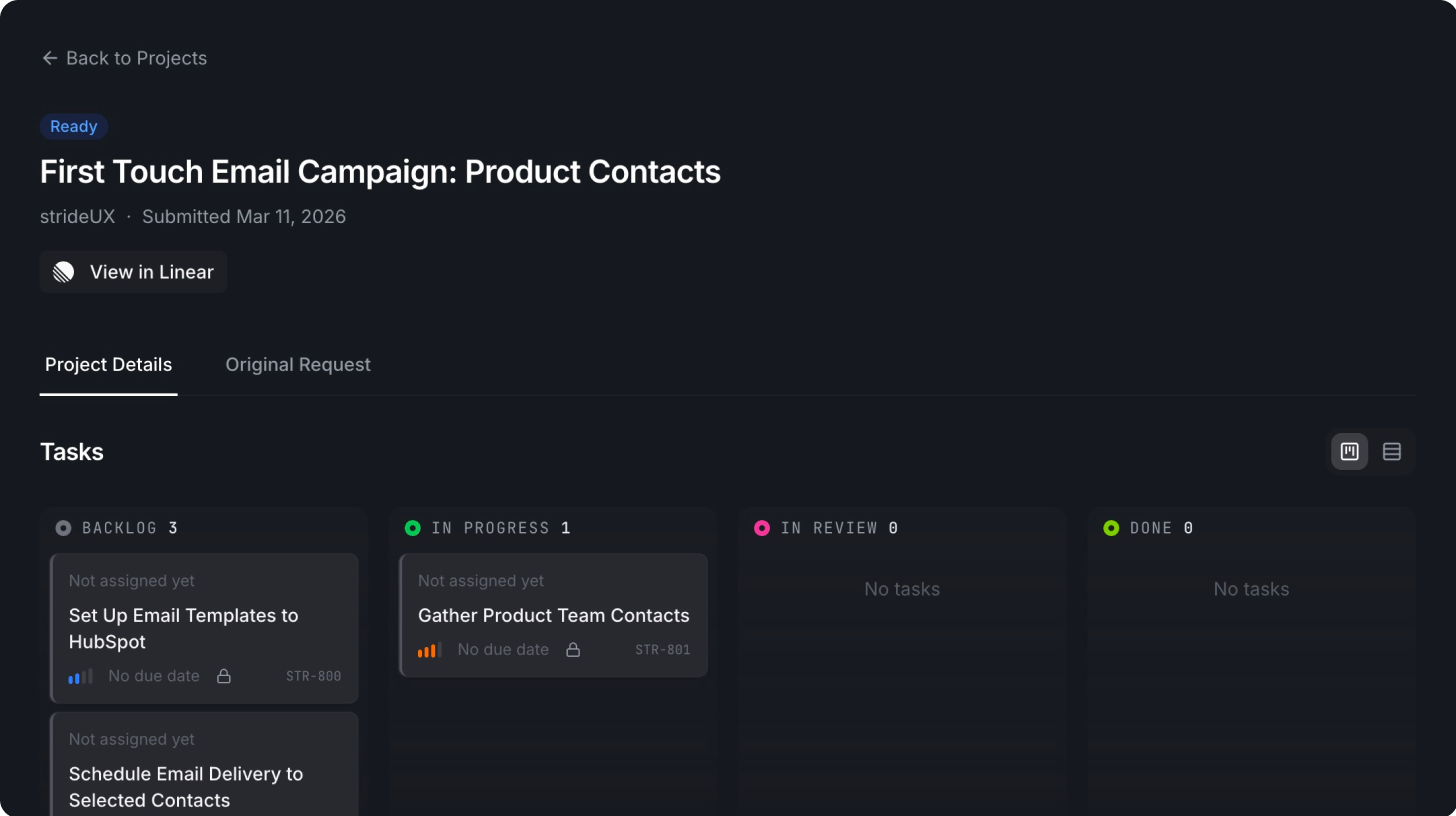Click the STR-801 task identifier

(x=663, y=649)
